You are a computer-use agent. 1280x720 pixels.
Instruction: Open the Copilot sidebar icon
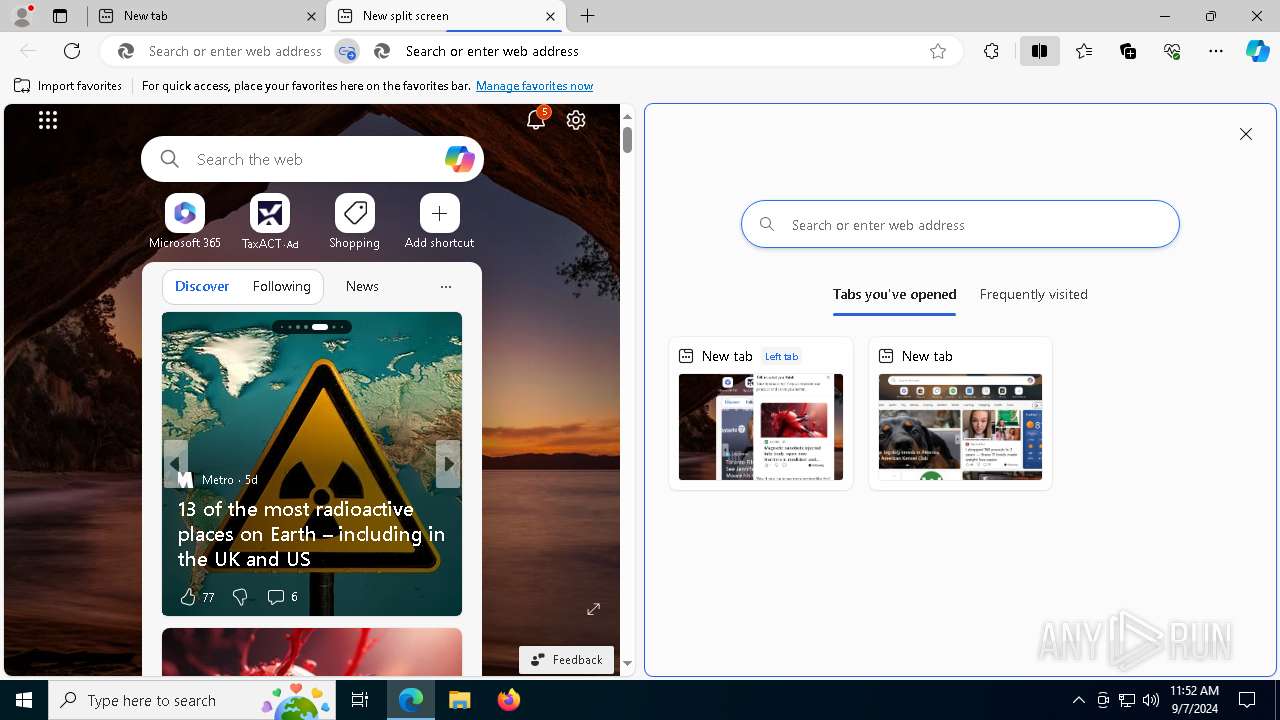(1258, 51)
